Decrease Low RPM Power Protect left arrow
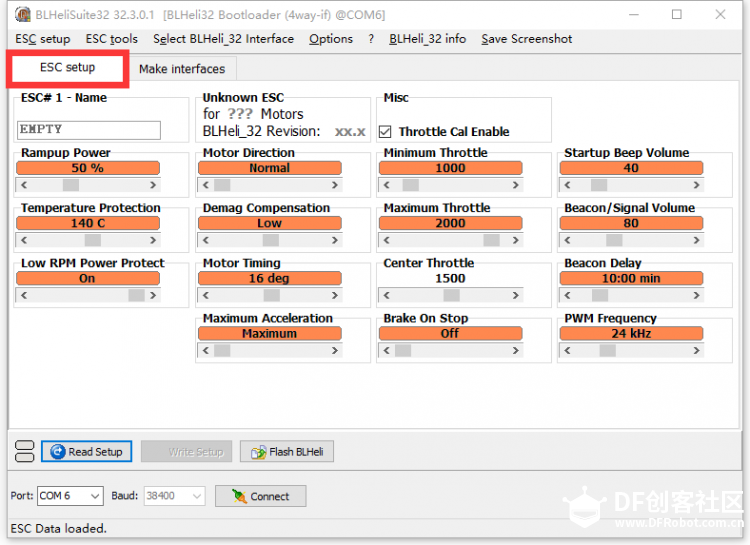Viewport: 750px width, 545px height. 24,295
